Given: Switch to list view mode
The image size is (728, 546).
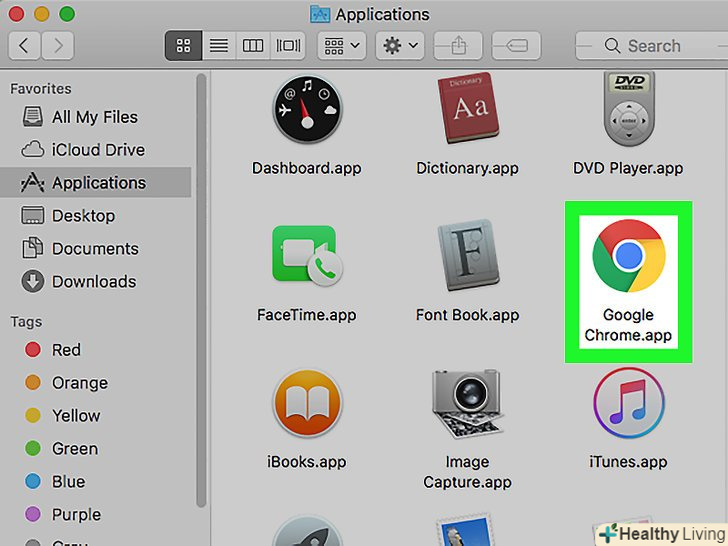Looking at the screenshot, I should point(217,46).
